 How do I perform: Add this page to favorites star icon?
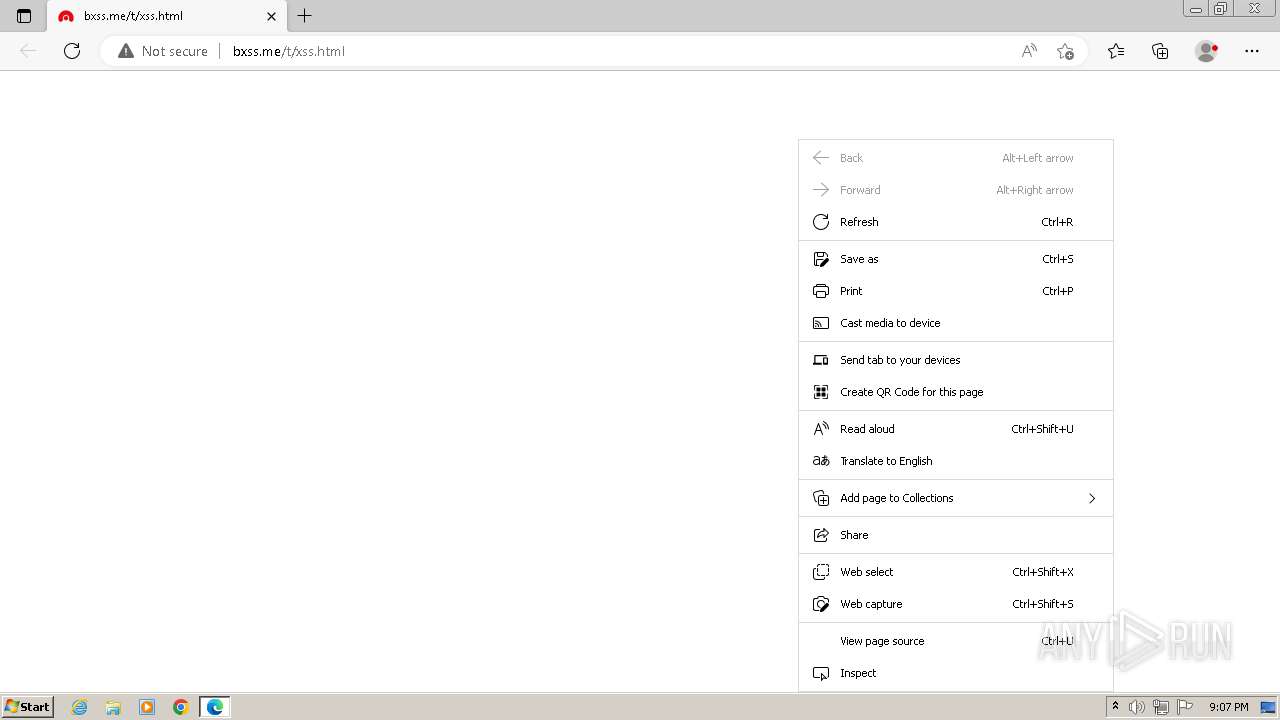coord(1065,51)
